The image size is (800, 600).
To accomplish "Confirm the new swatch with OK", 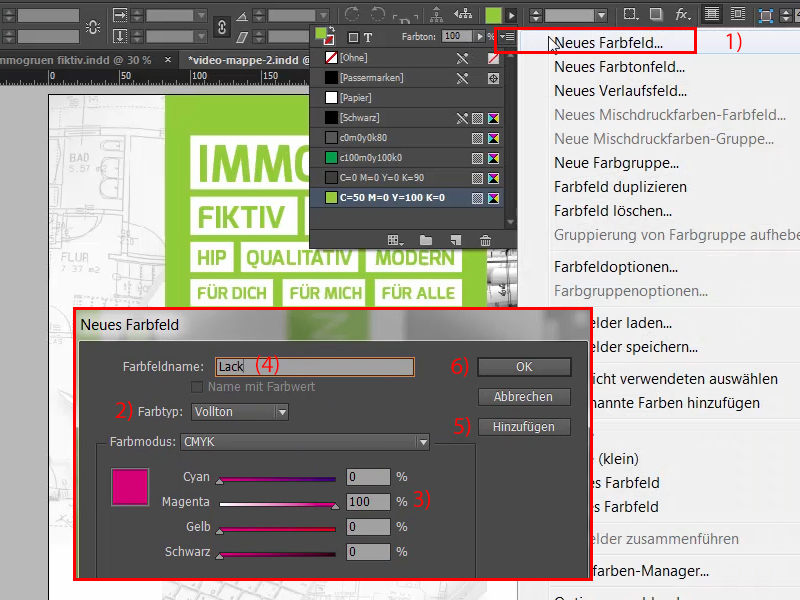I will (523, 366).
